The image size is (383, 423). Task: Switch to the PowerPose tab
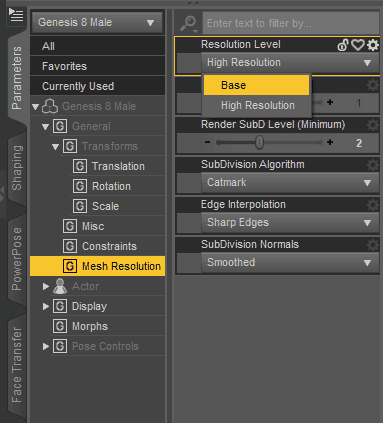point(16,259)
